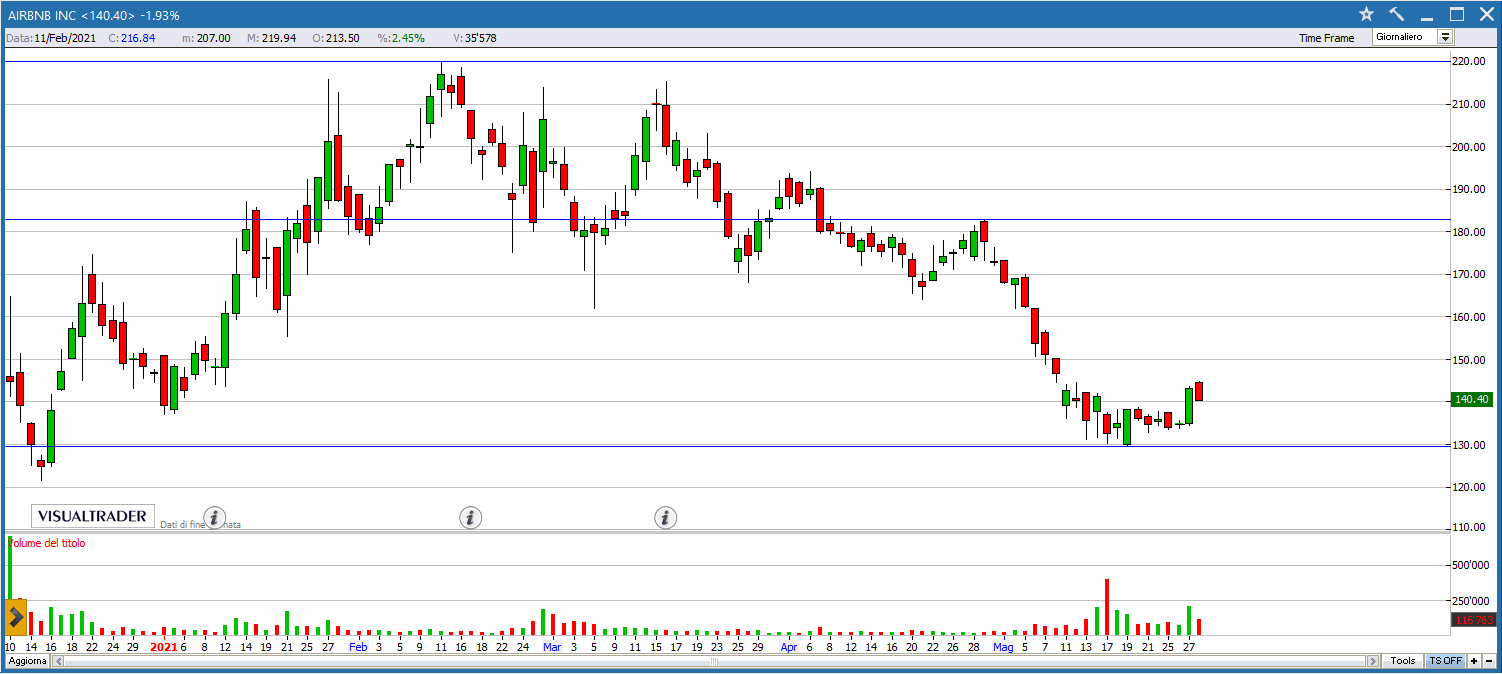The image size is (1502, 674).
Task: Open the info marker near February 16
Action: point(471,517)
